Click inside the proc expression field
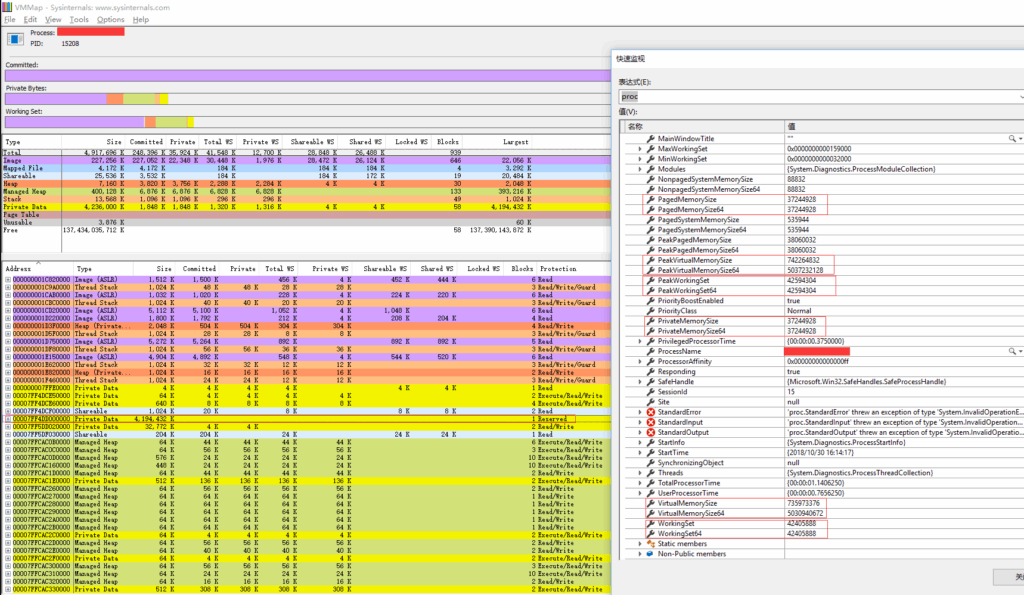1024x595 pixels. pos(800,96)
